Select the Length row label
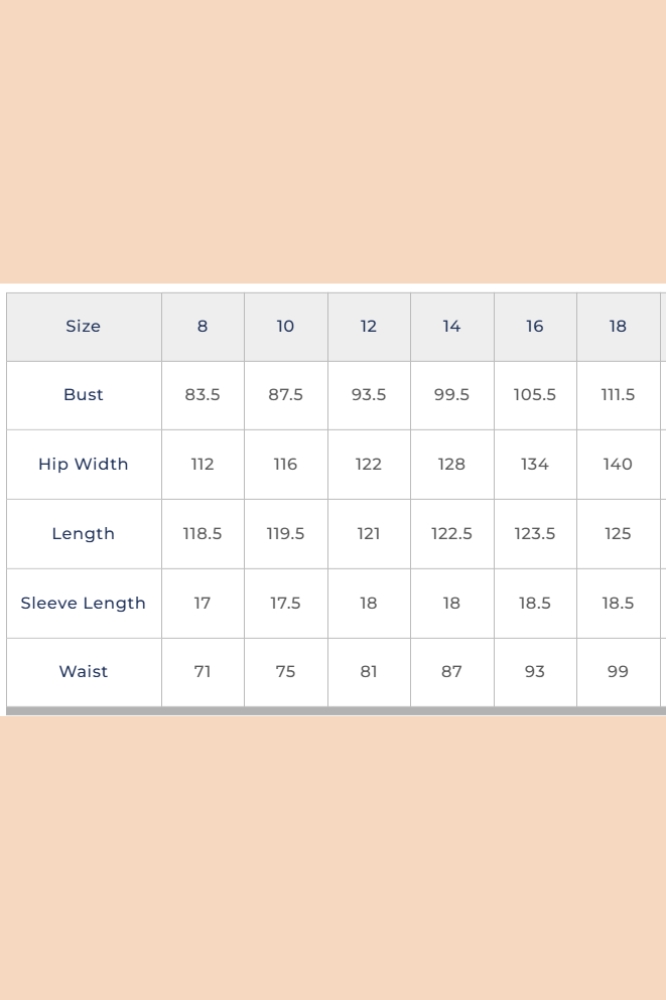Image resolution: width=666 pixels, height=1000 pixels. pos(83,534)
